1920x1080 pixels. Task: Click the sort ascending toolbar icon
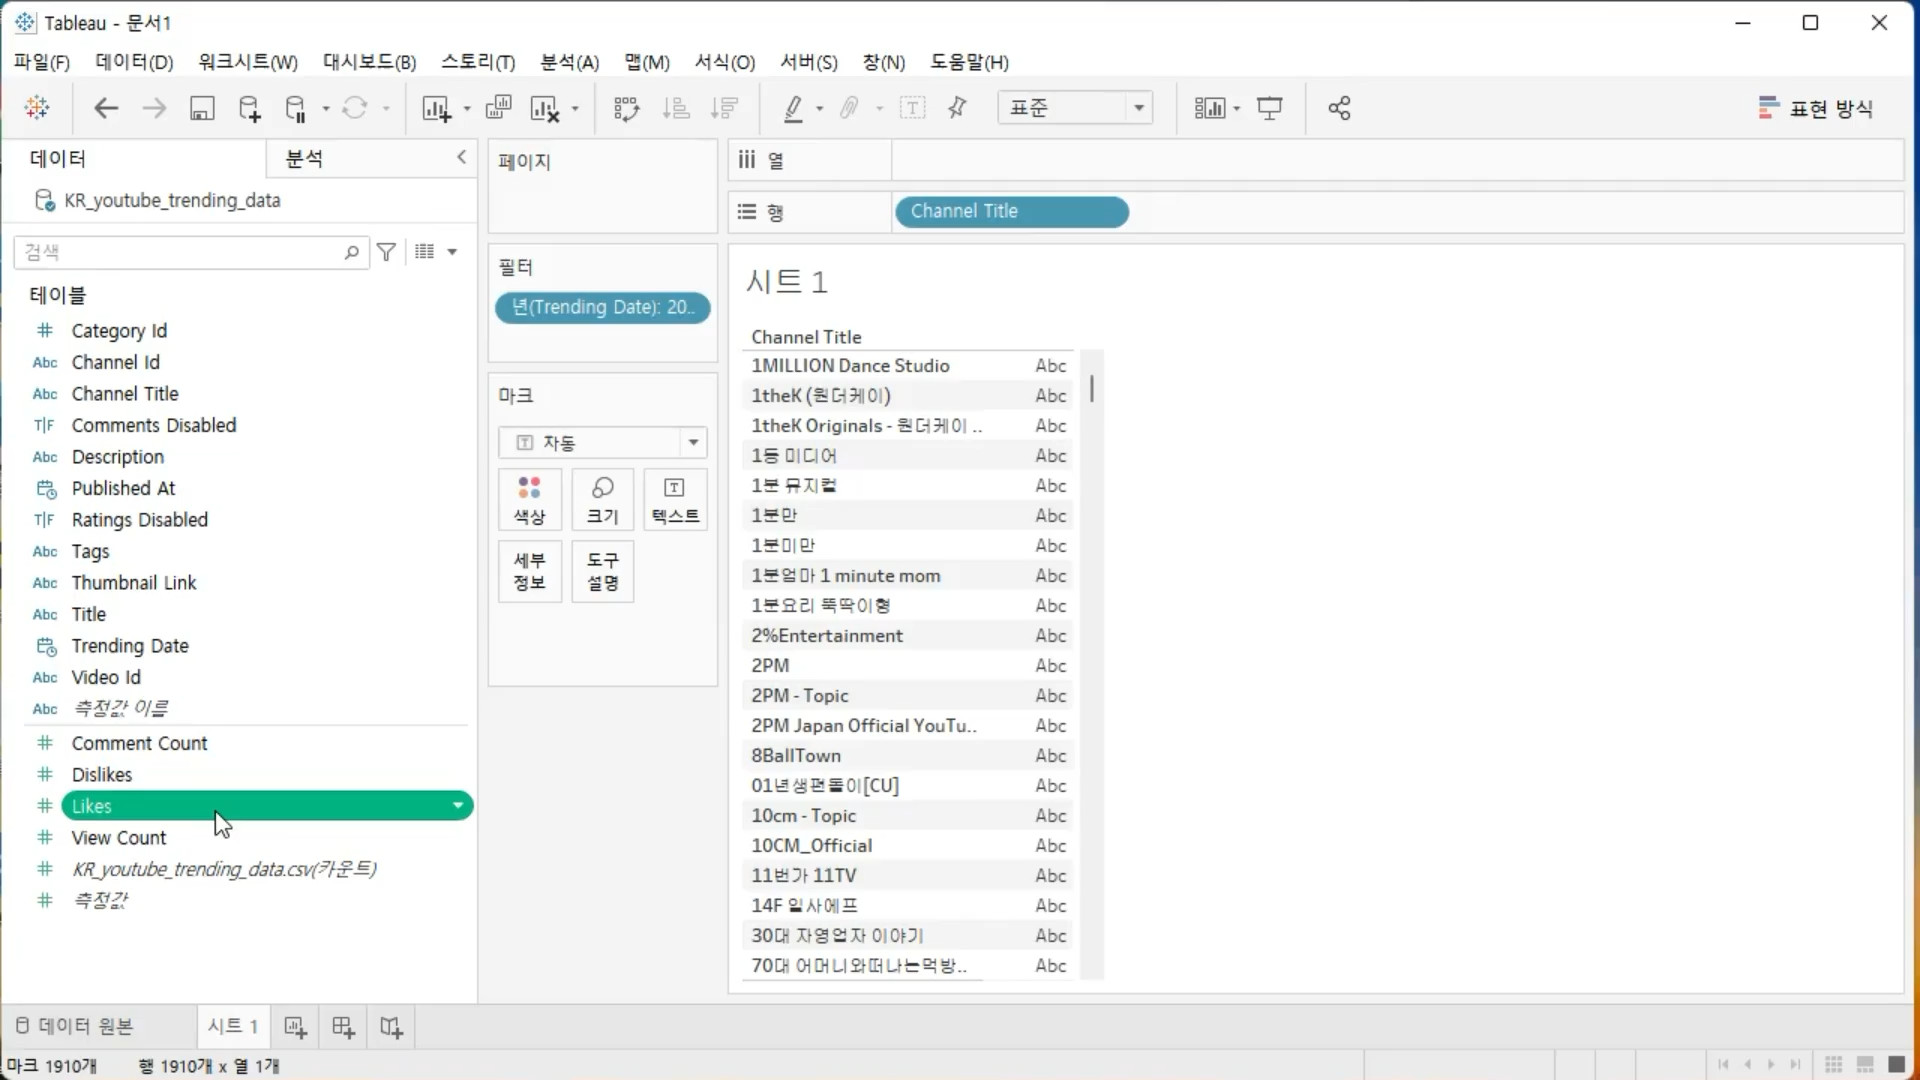click(676, 108)
